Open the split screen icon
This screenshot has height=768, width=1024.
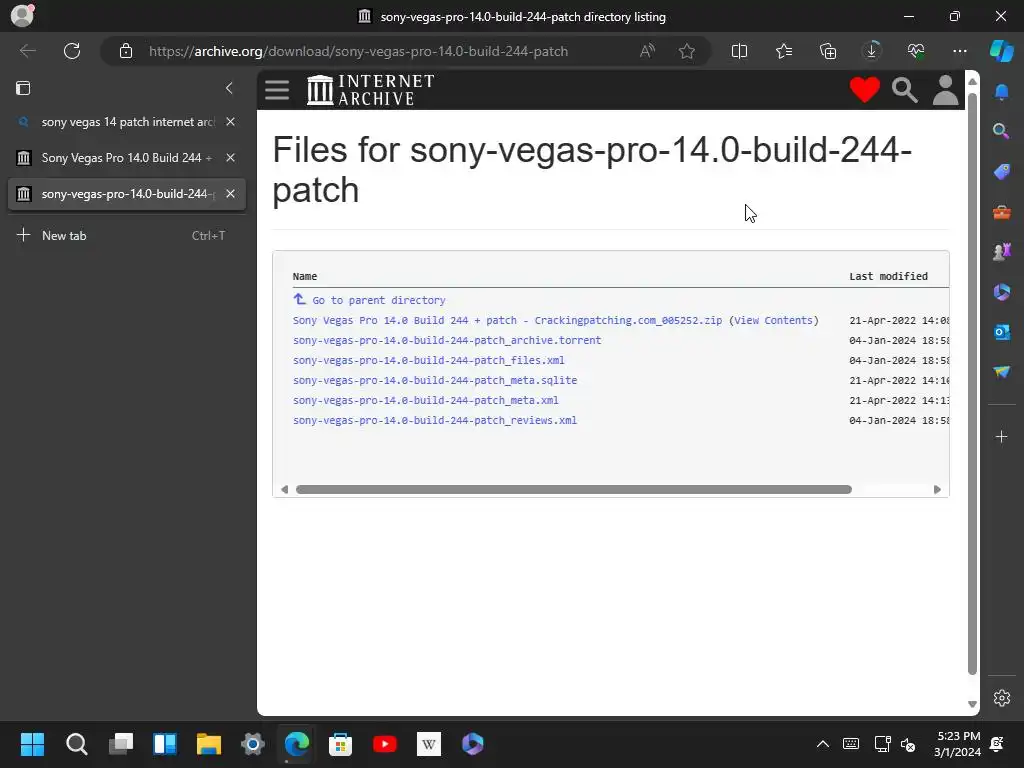point(739,51)
